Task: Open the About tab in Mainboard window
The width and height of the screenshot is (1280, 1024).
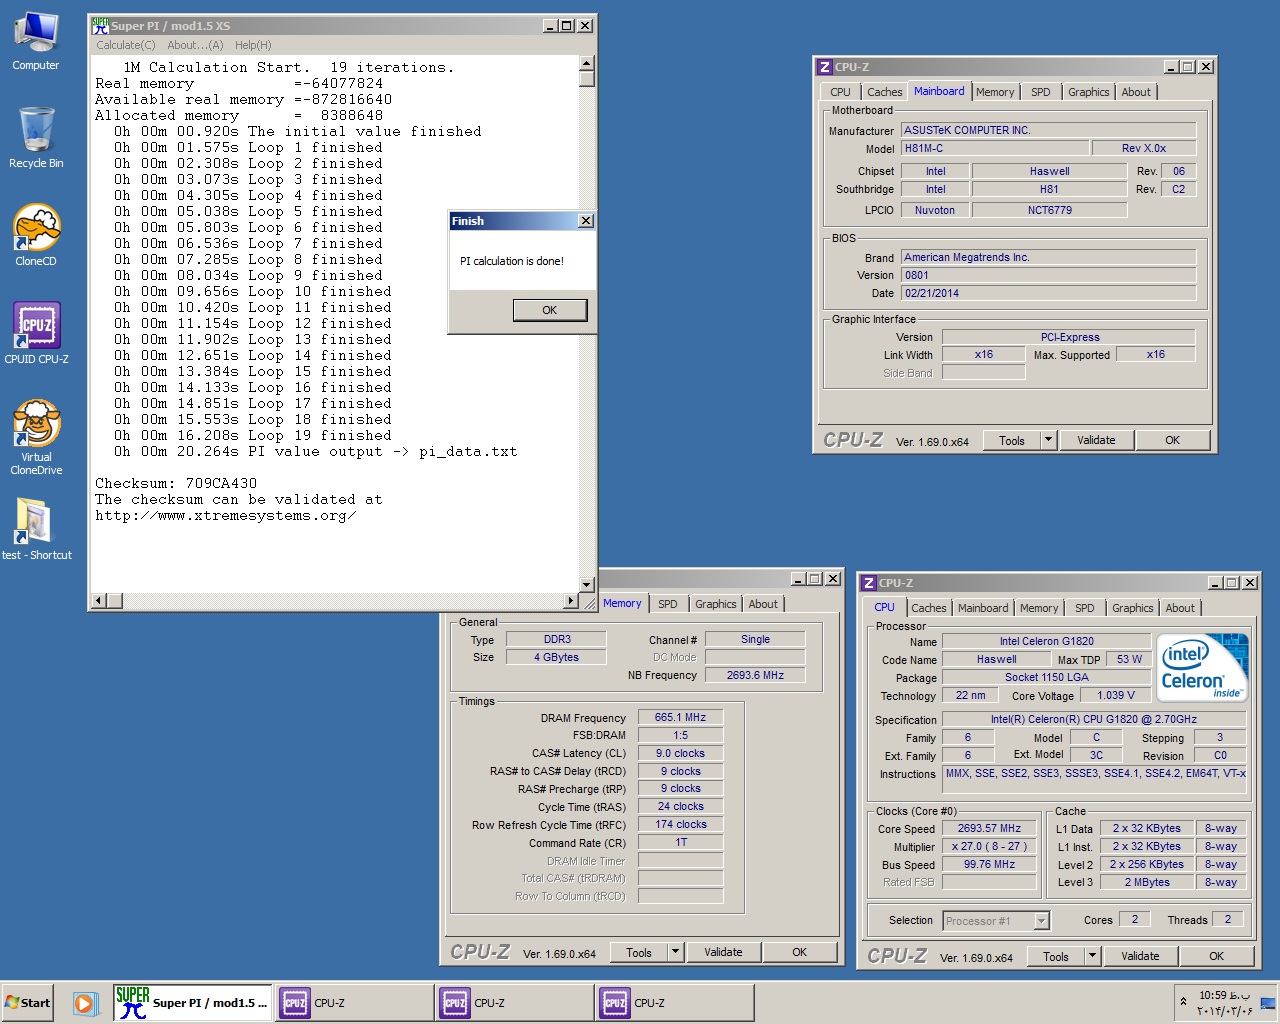Action: [1136, 92]
